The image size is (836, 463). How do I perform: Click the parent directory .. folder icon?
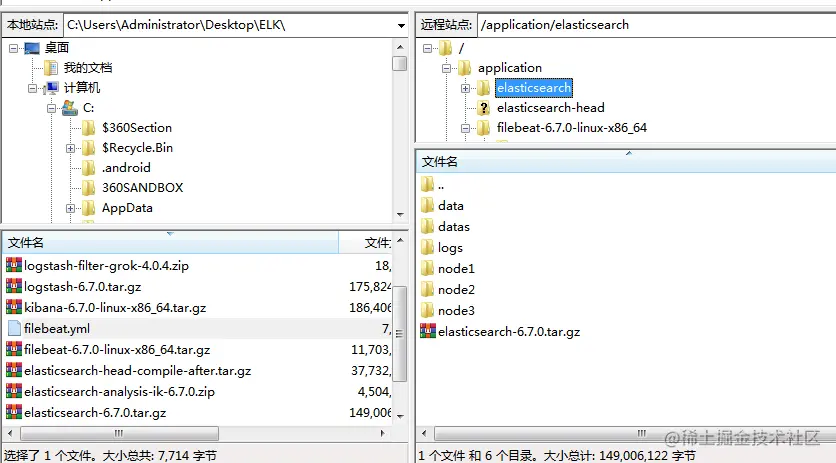pyautogui.click(x=427, y=185)
